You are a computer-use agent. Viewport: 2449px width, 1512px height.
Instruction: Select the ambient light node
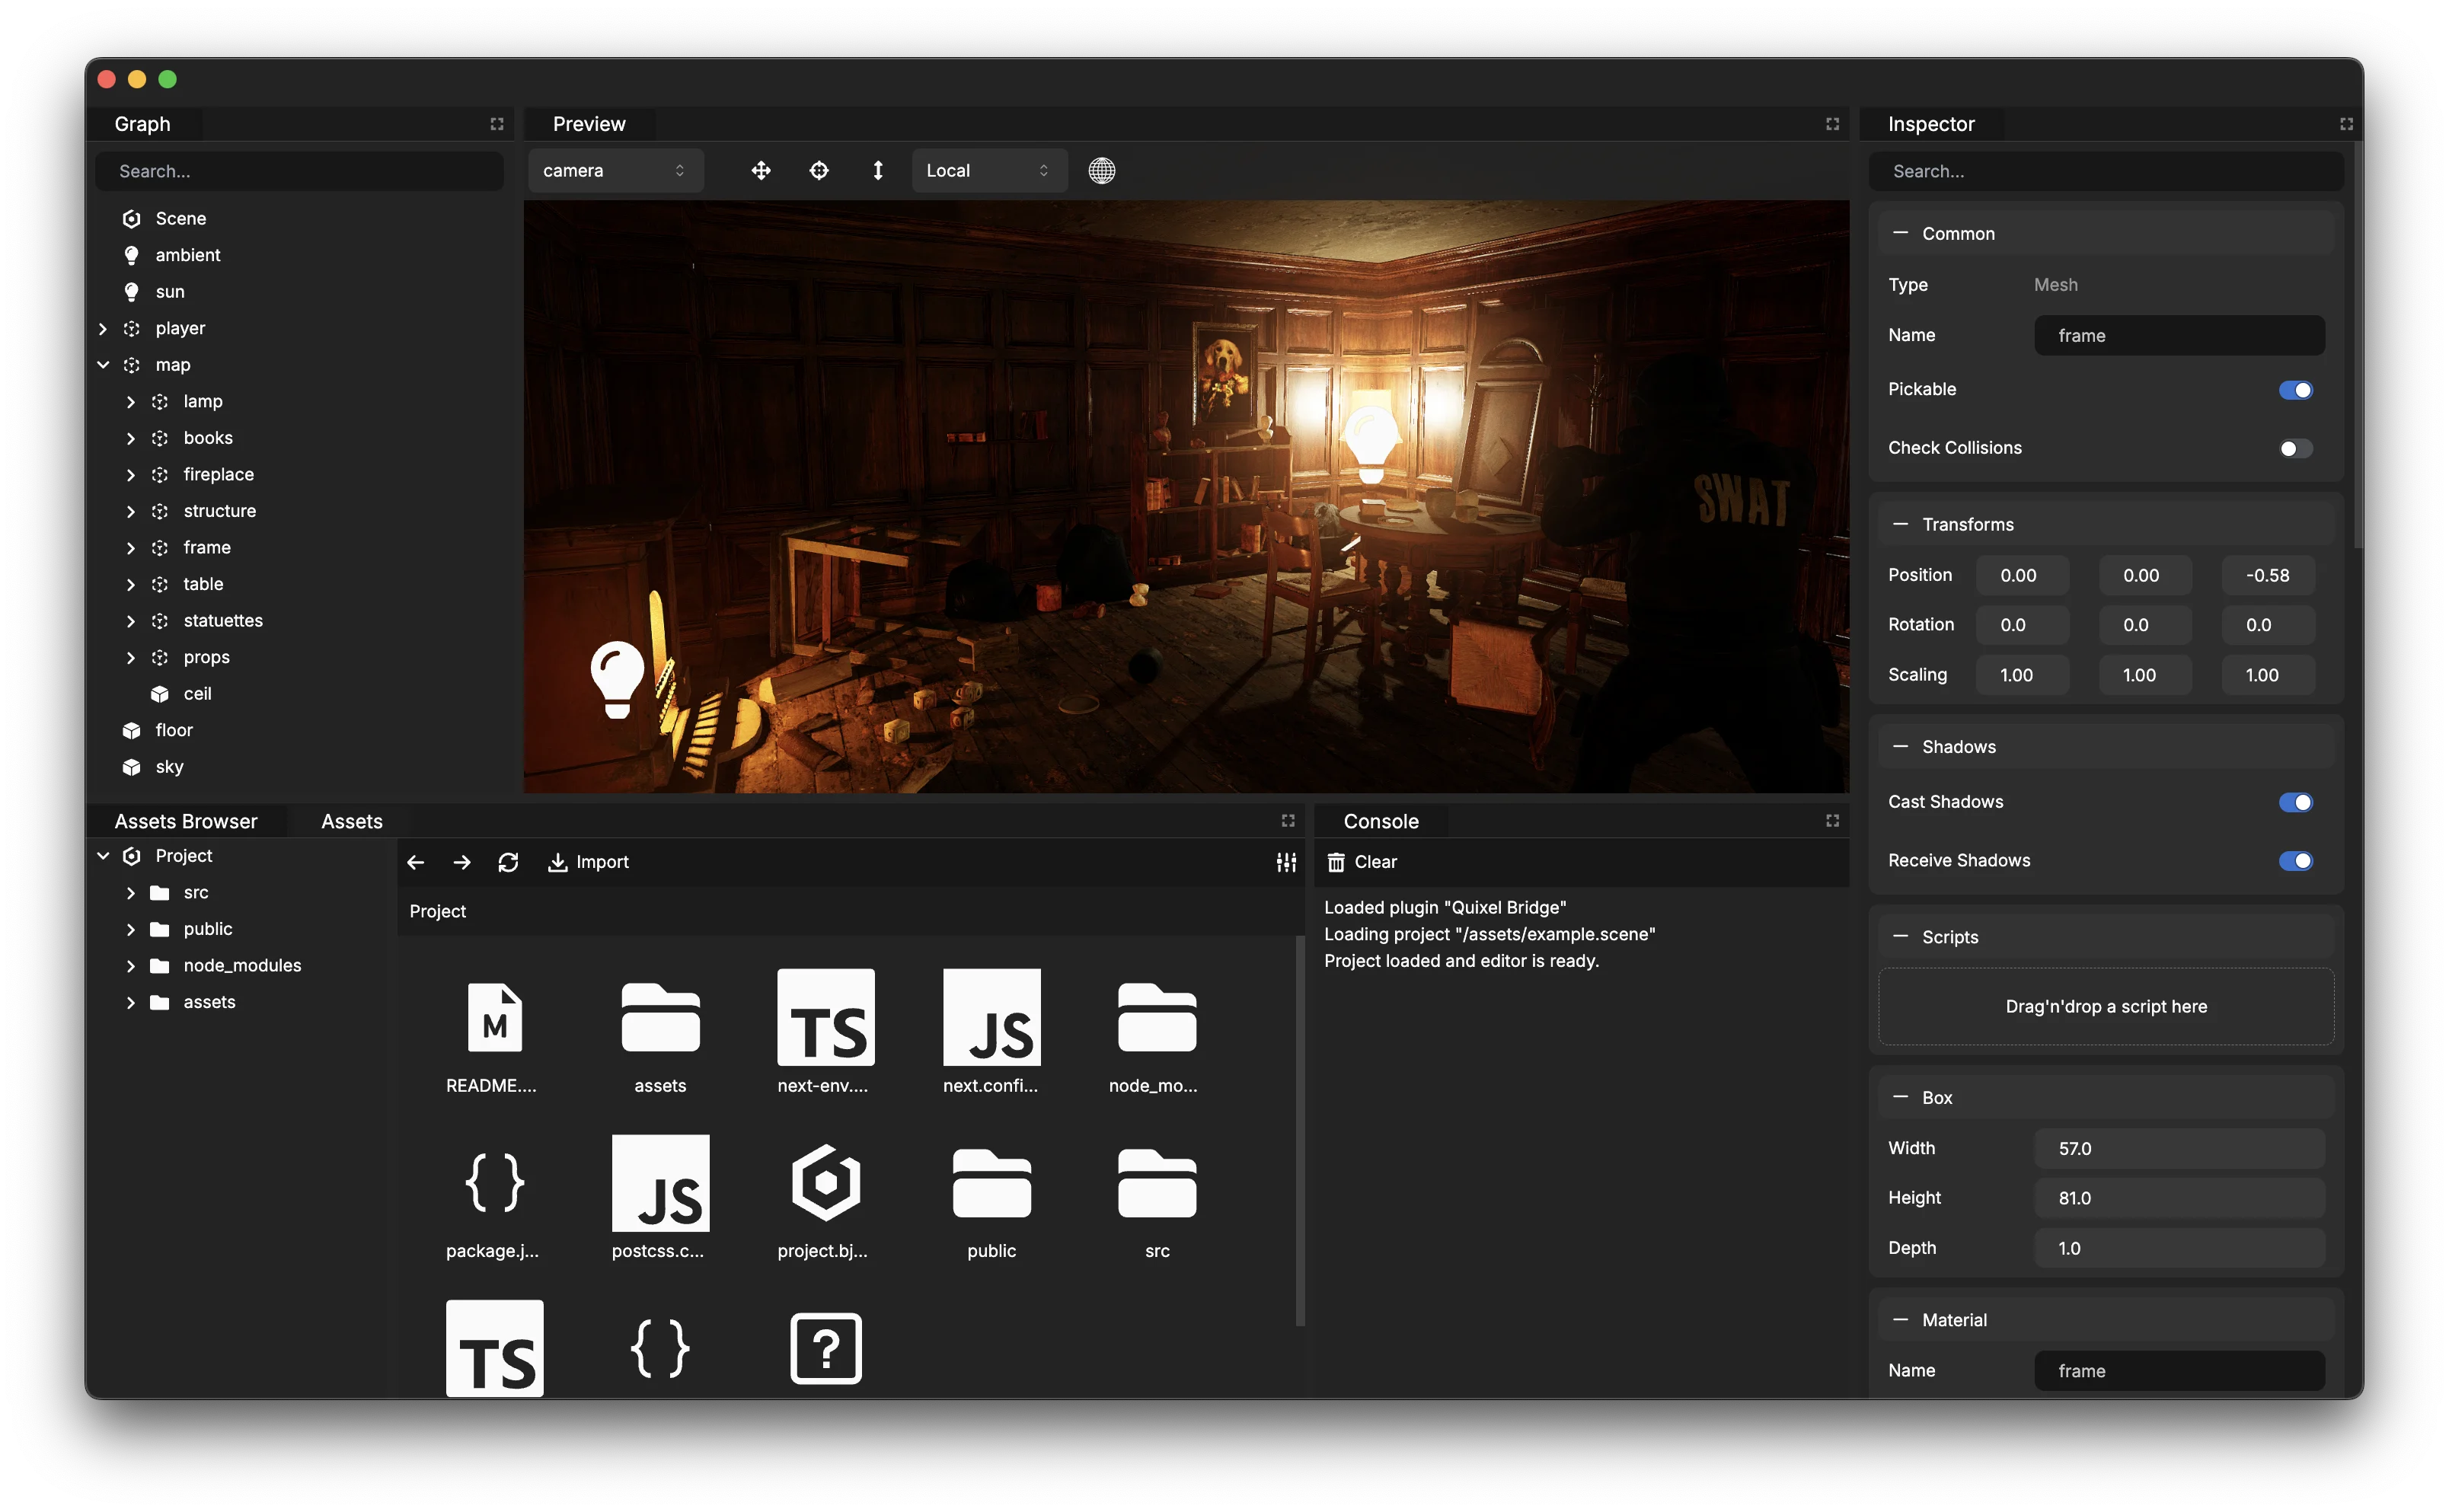coord(188,256)
